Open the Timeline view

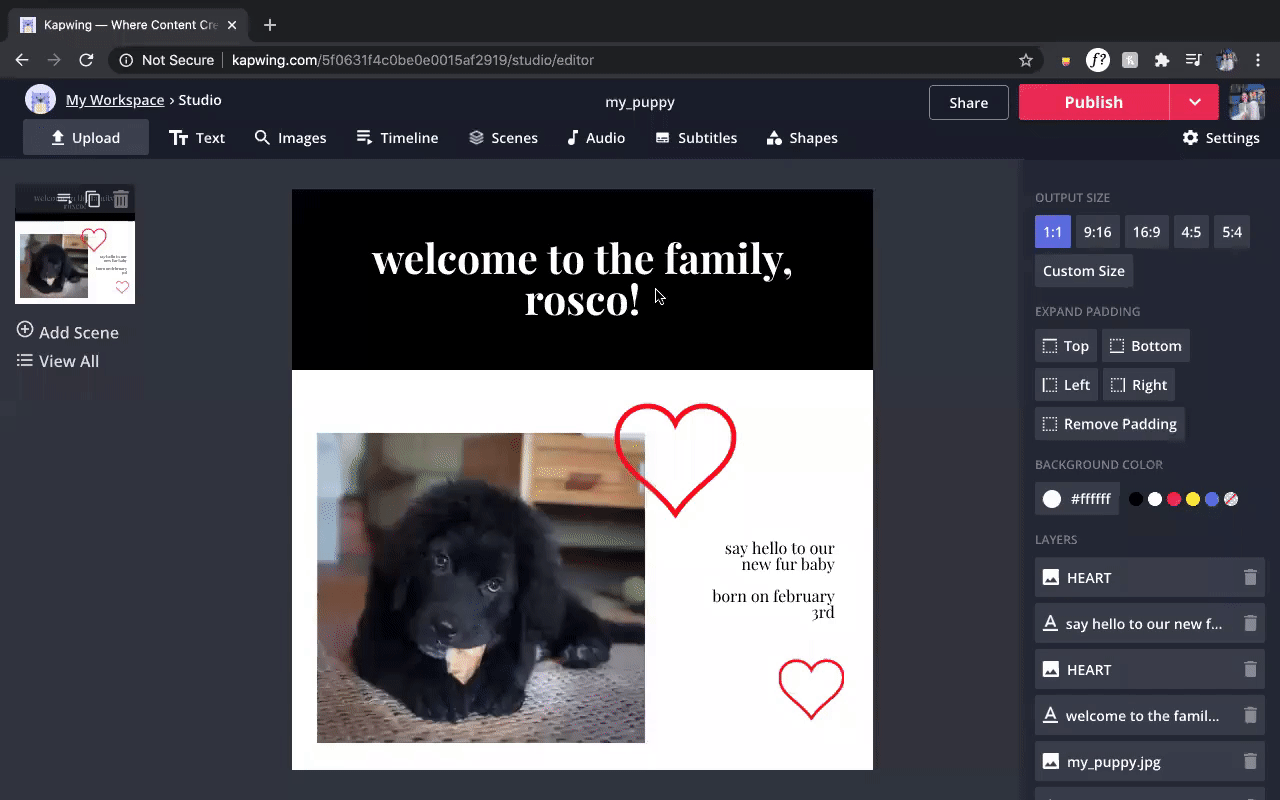click(397, 137)
